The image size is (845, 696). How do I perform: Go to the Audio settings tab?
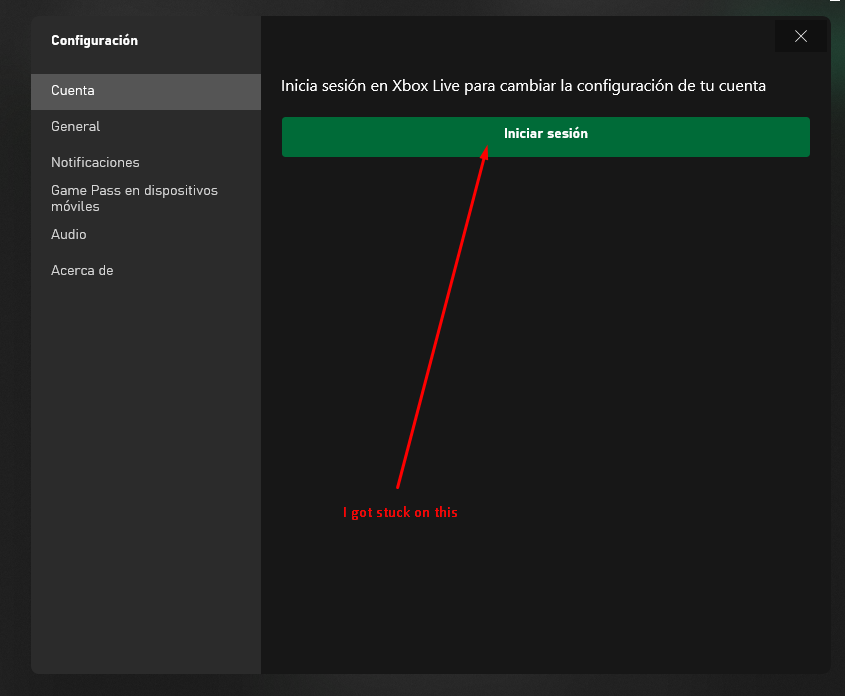(x=146, y=234)
